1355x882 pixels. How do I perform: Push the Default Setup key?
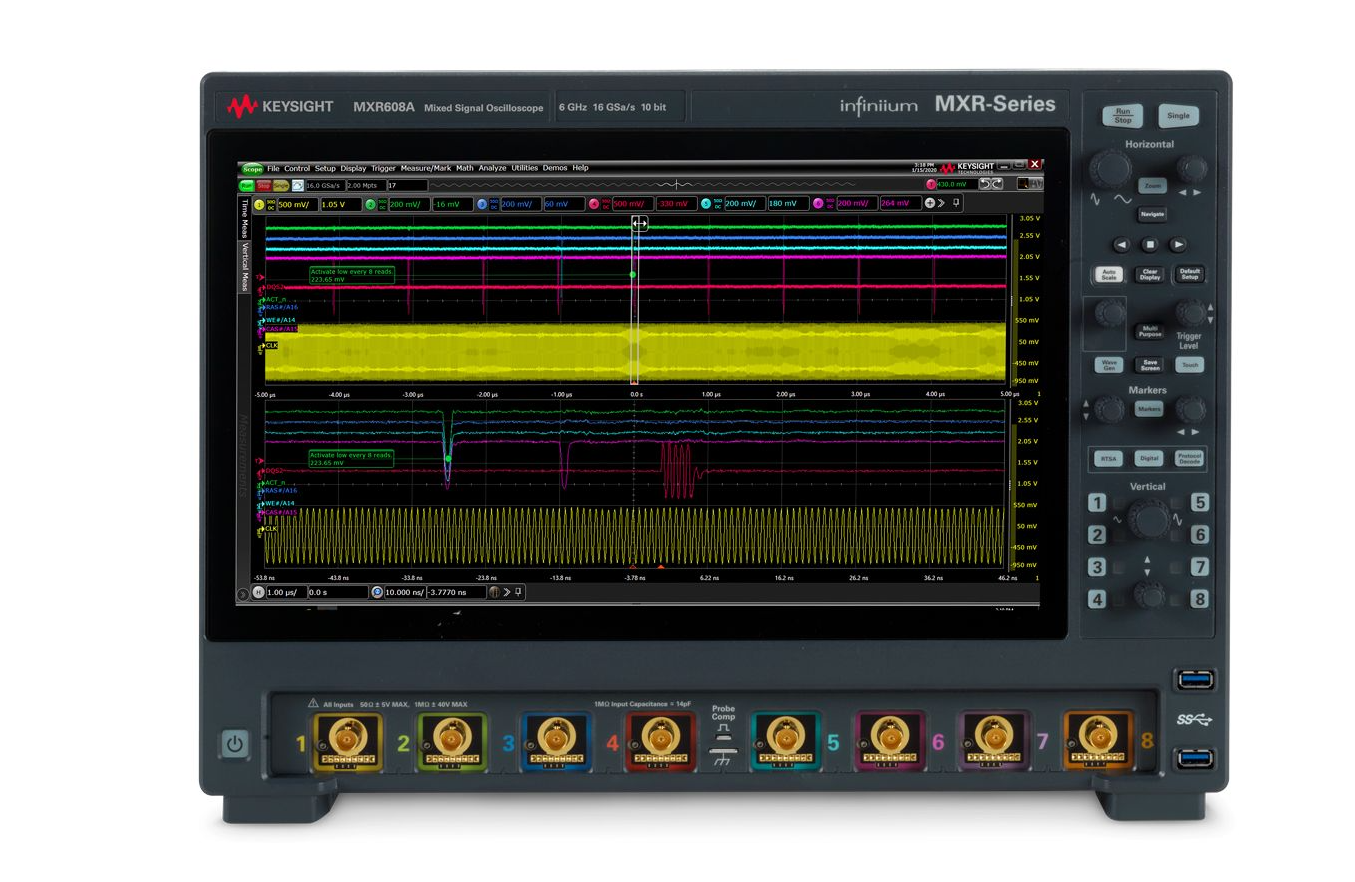pyautogui.click(x=1190, y=273)
